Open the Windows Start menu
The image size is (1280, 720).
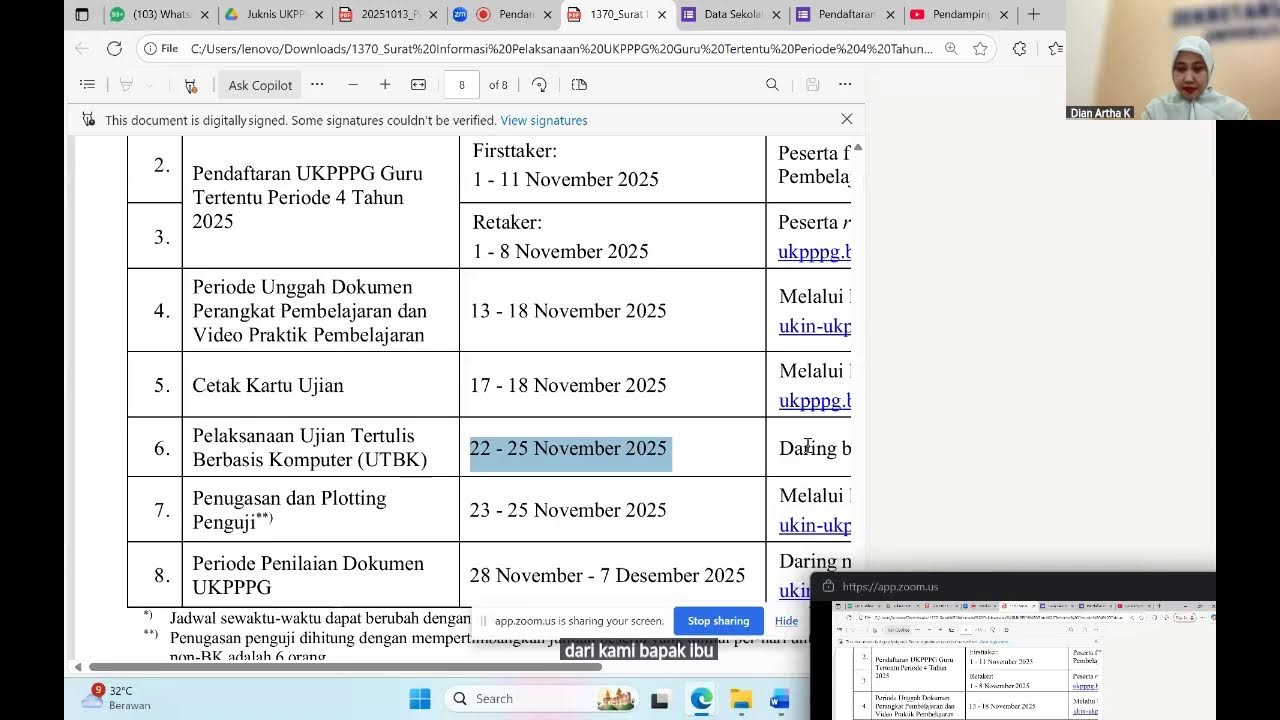(420, 699)
